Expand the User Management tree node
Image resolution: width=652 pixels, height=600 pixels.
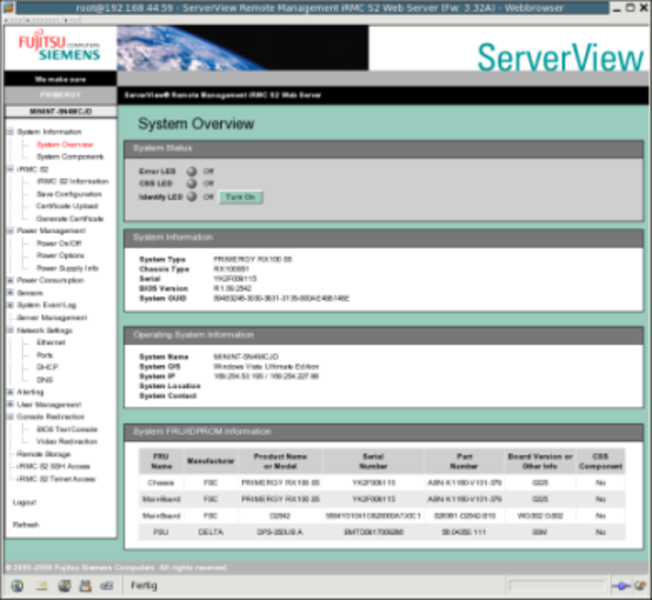11,405
